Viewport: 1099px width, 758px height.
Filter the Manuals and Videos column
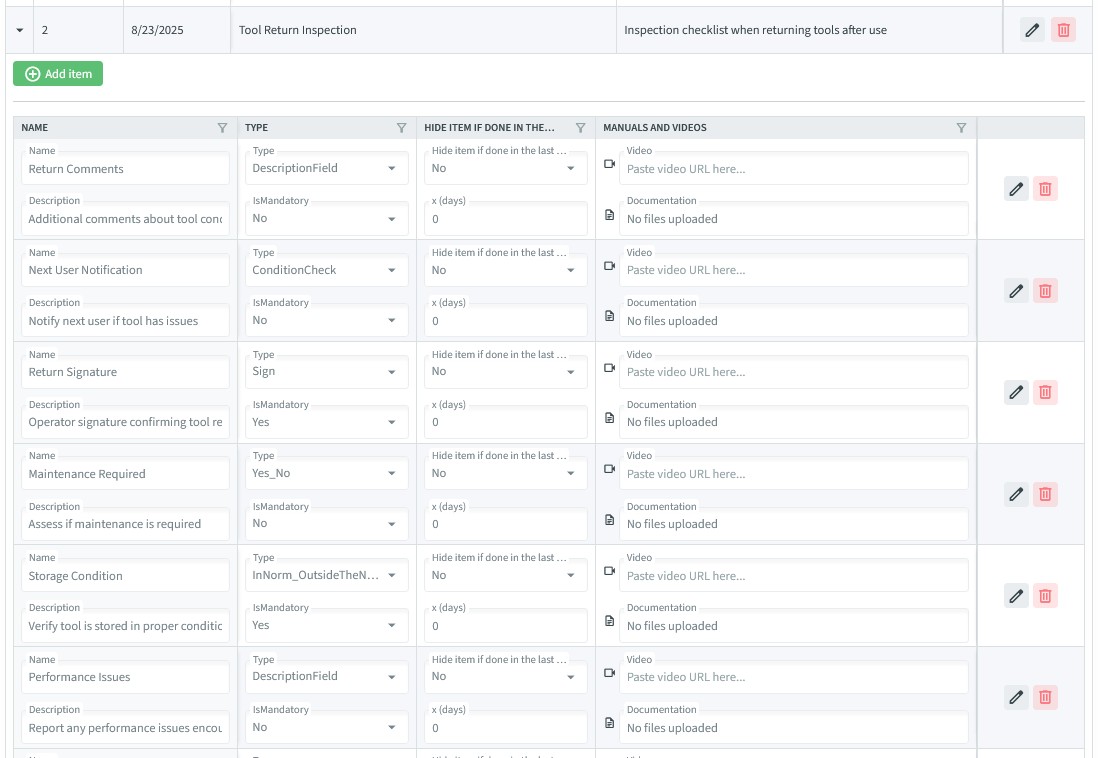(x=961, y=128)
